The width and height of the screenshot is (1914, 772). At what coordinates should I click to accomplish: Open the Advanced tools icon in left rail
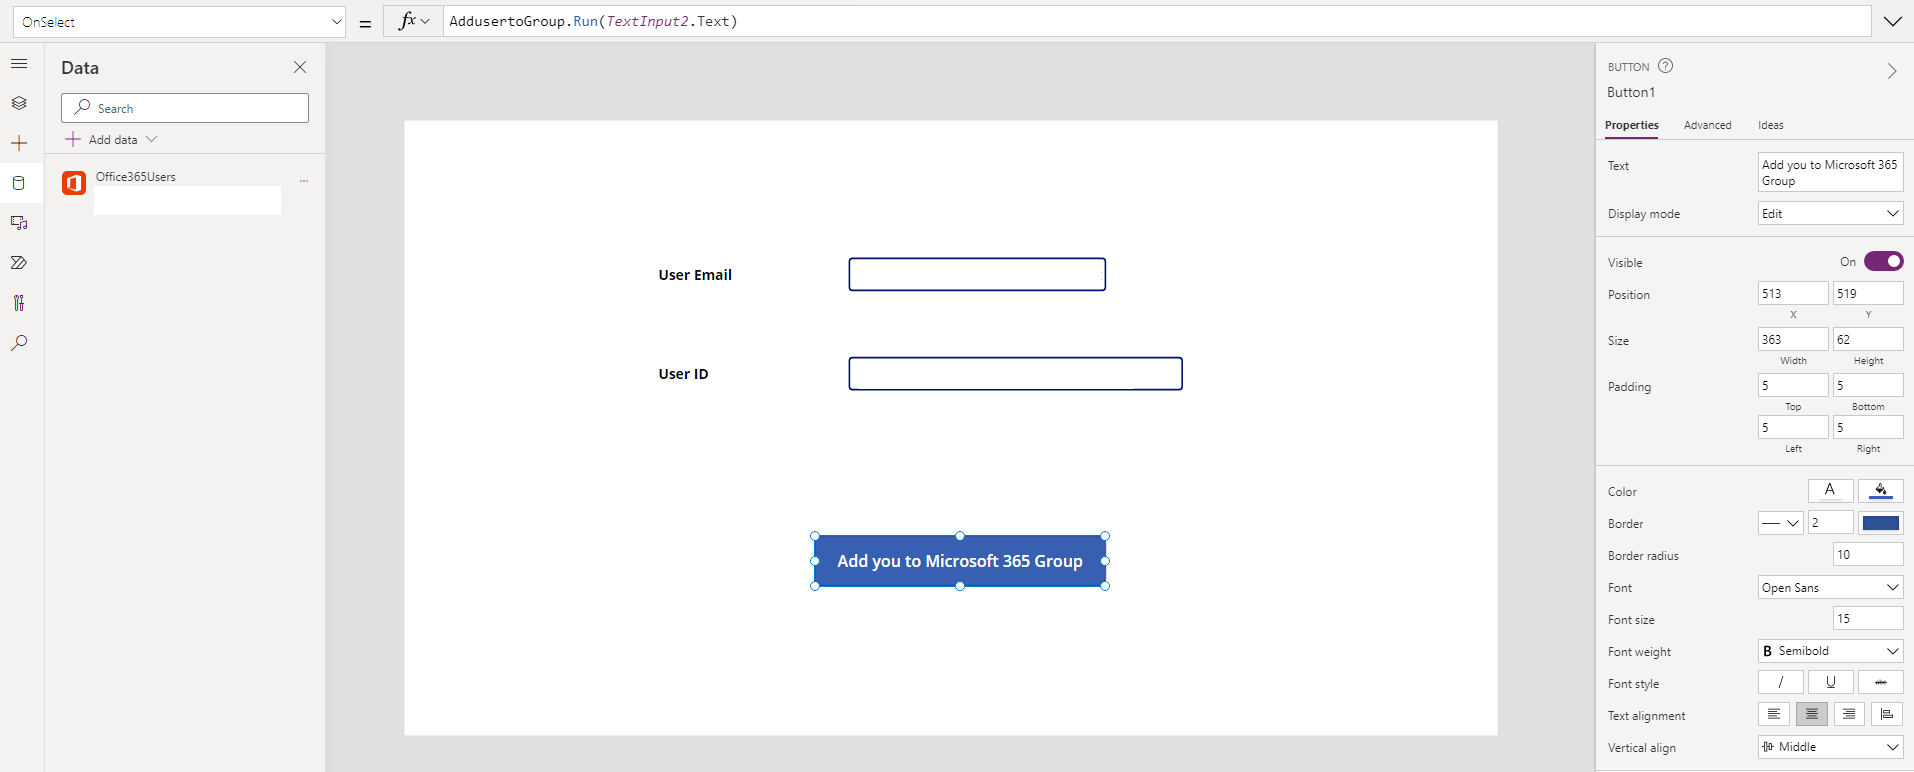tap(19, 303)
